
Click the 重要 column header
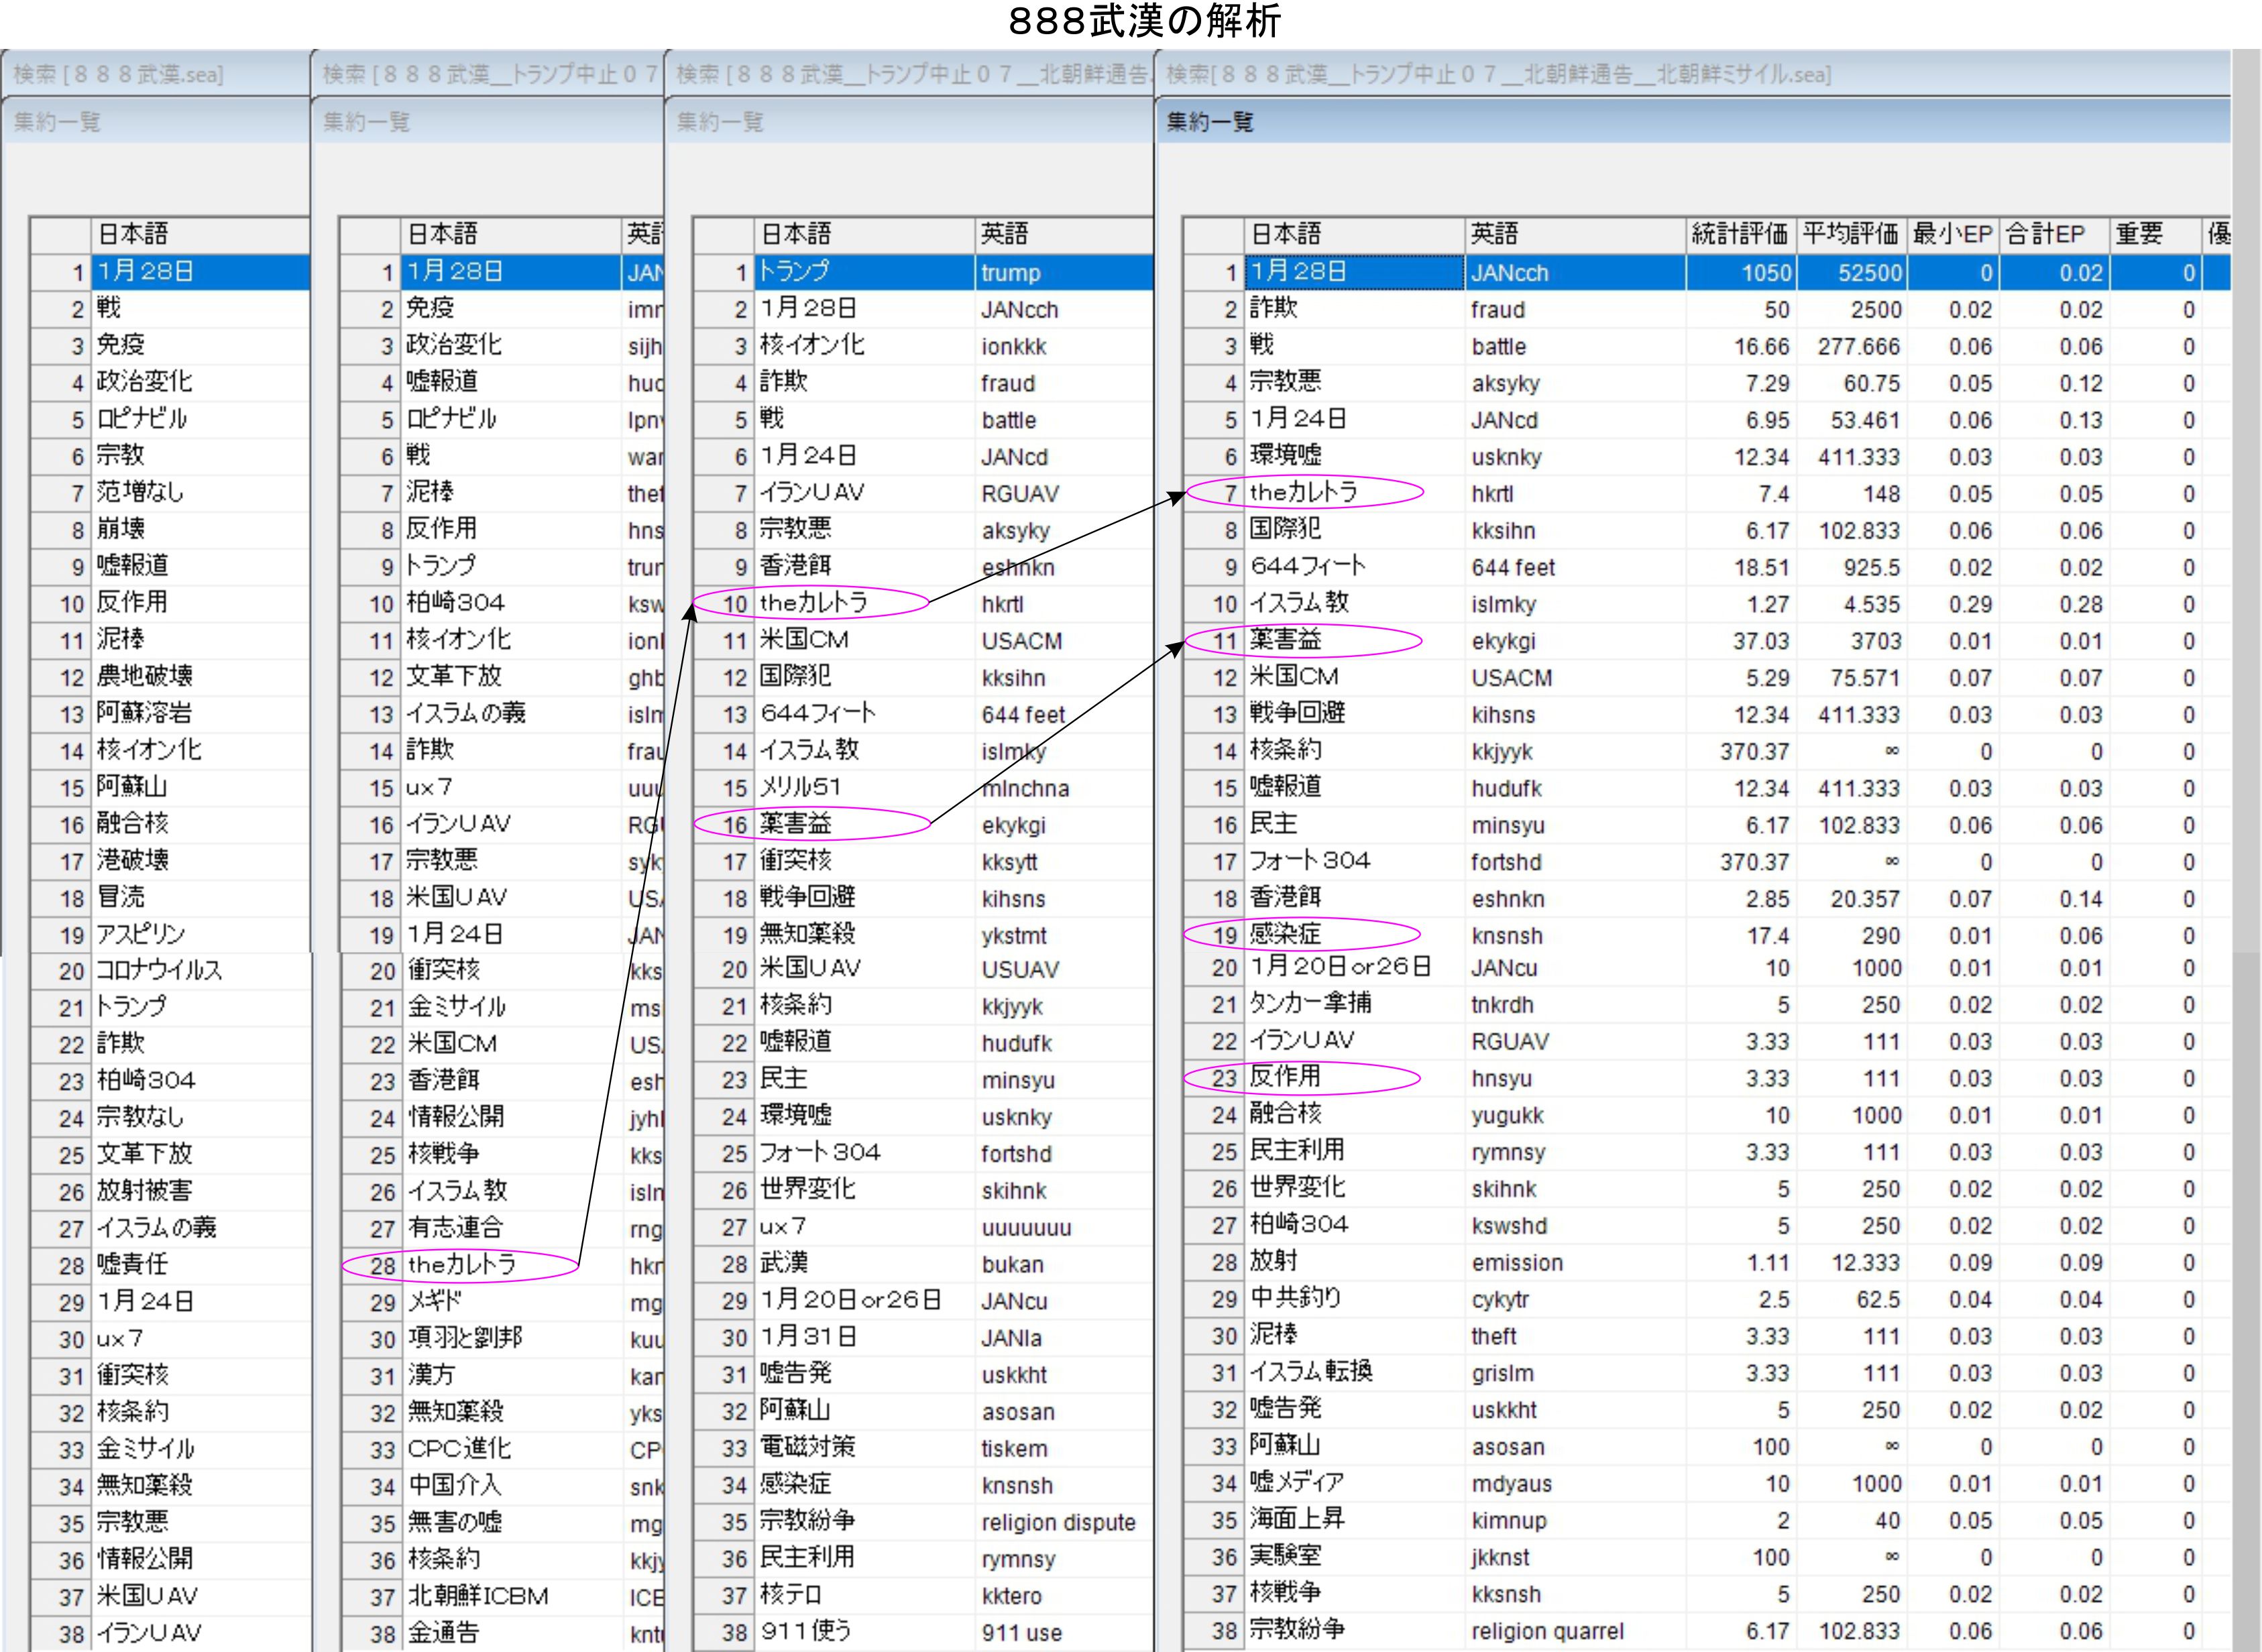(x=2139, y=234)
